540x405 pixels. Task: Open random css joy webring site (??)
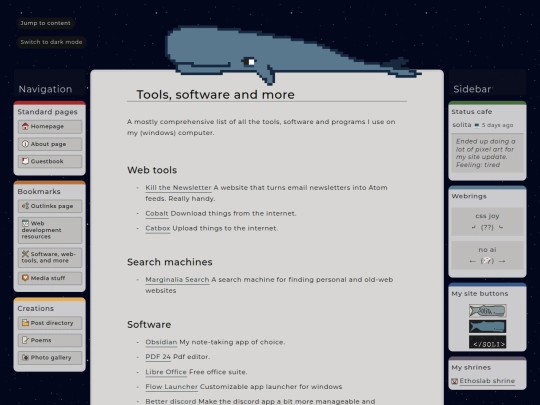point(487,227)
